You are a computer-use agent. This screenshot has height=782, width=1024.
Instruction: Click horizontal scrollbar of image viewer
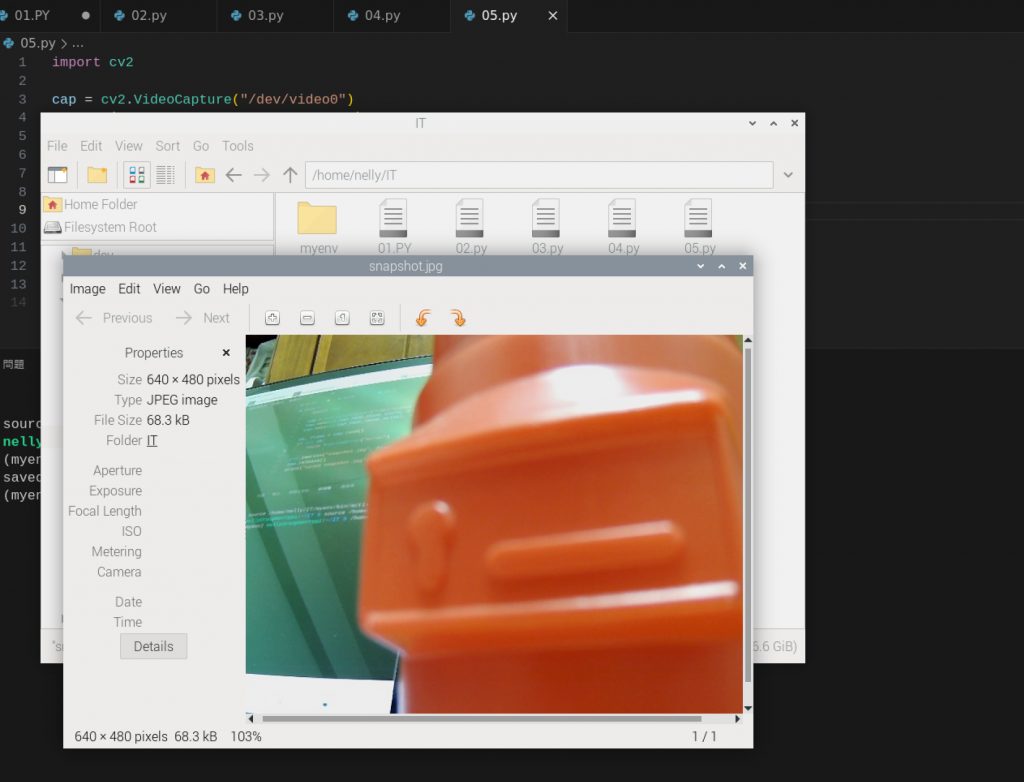(x=481, y=719)
